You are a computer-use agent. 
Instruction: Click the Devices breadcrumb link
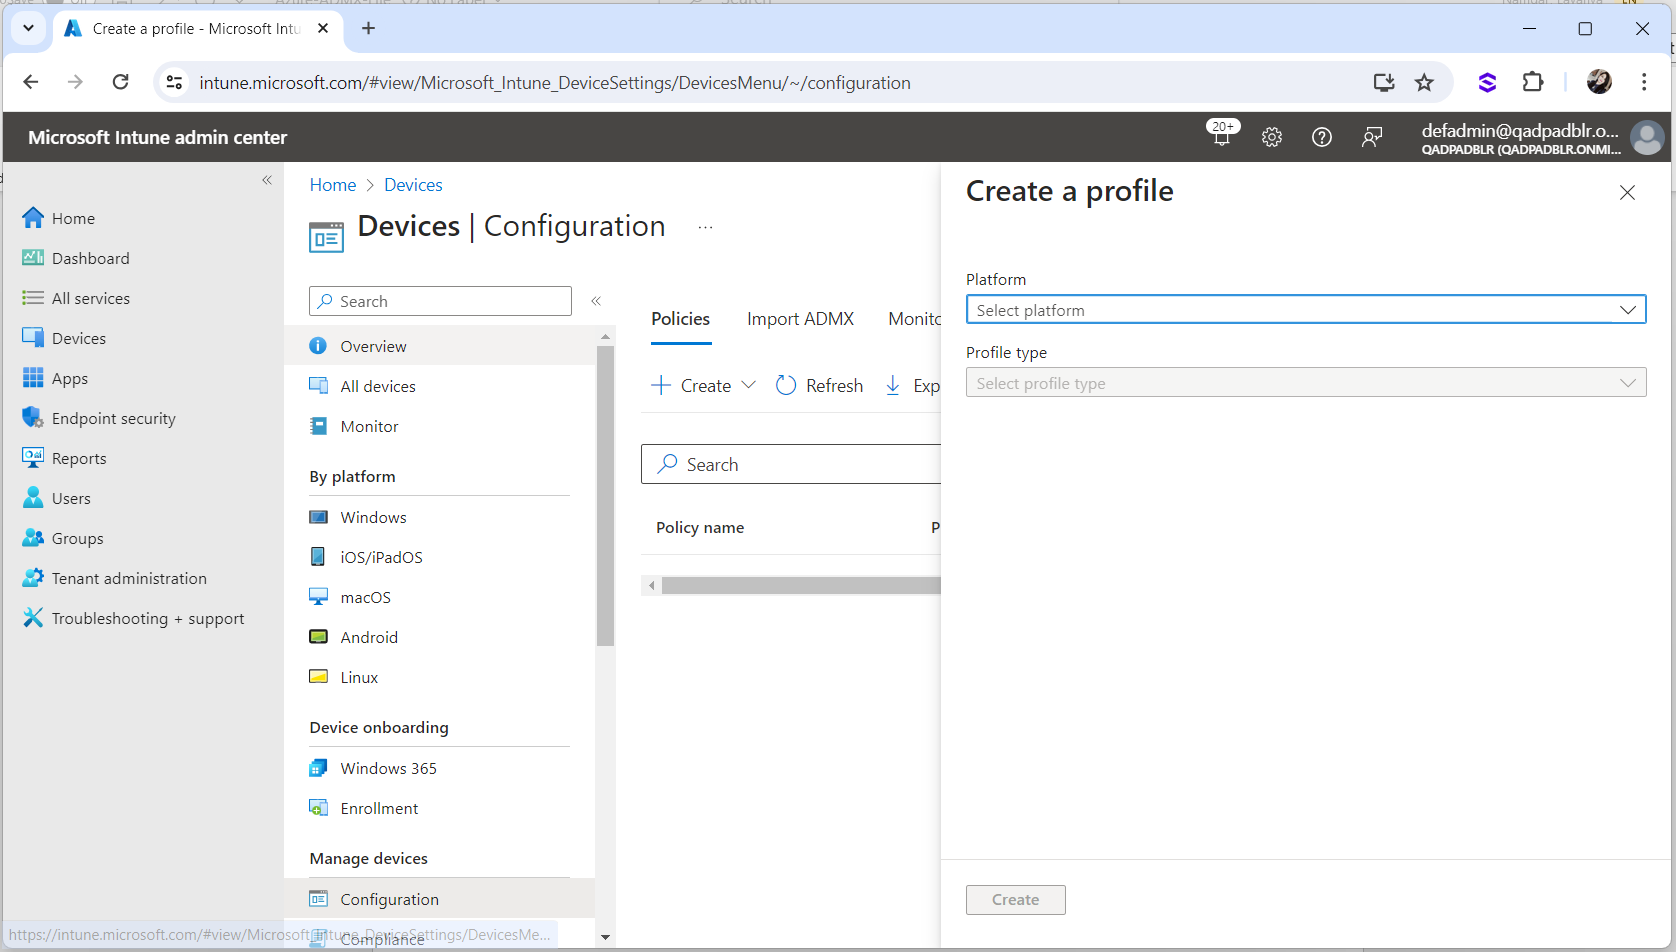(x=413, y=185)
